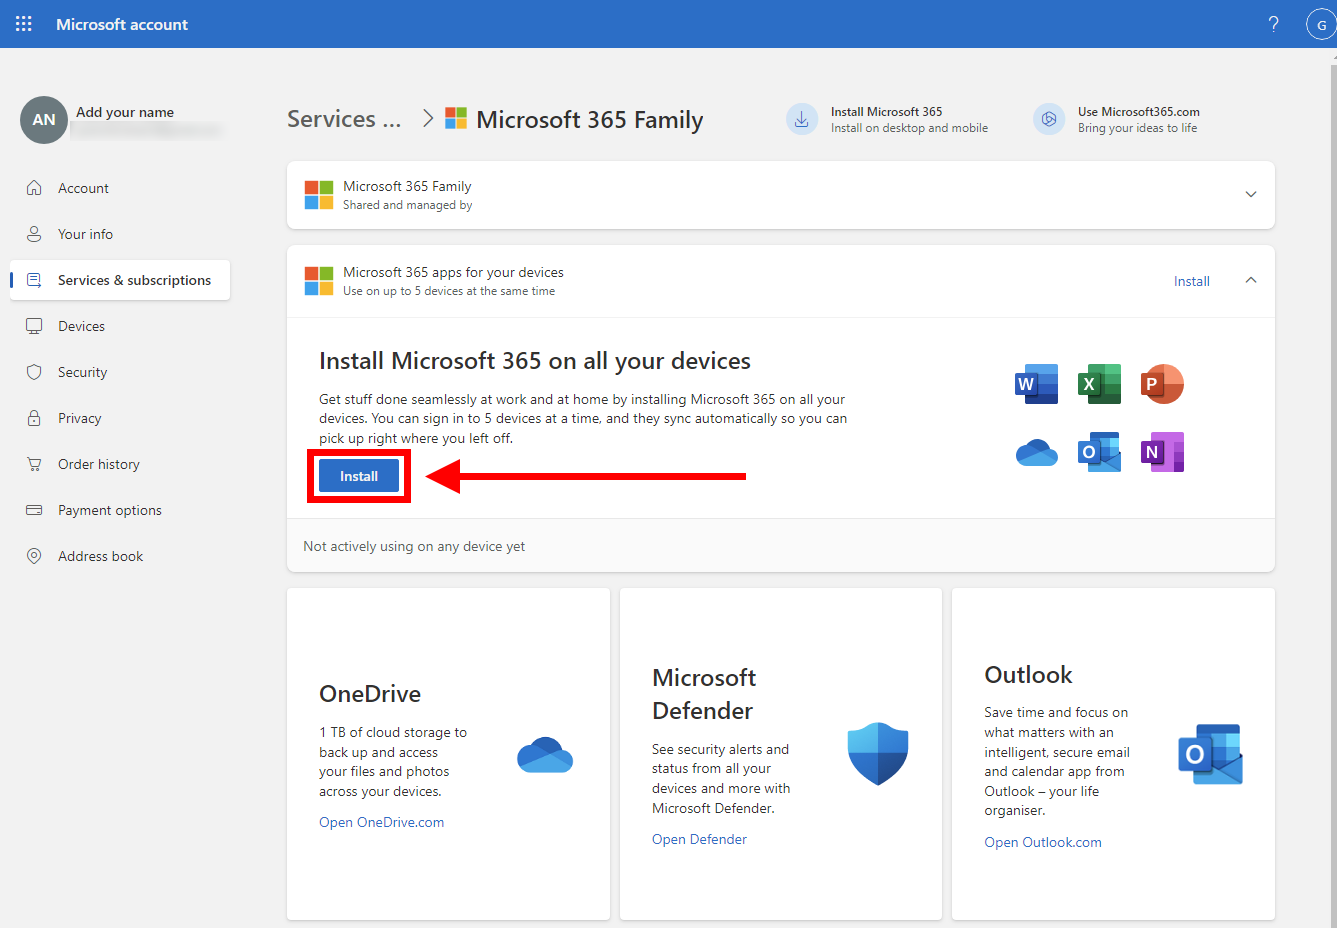Image resolution: width=1337 pixels, height=928 pixels.
Task: Click the Open Outlook.com link
Action: click(x=1043, y=842)
